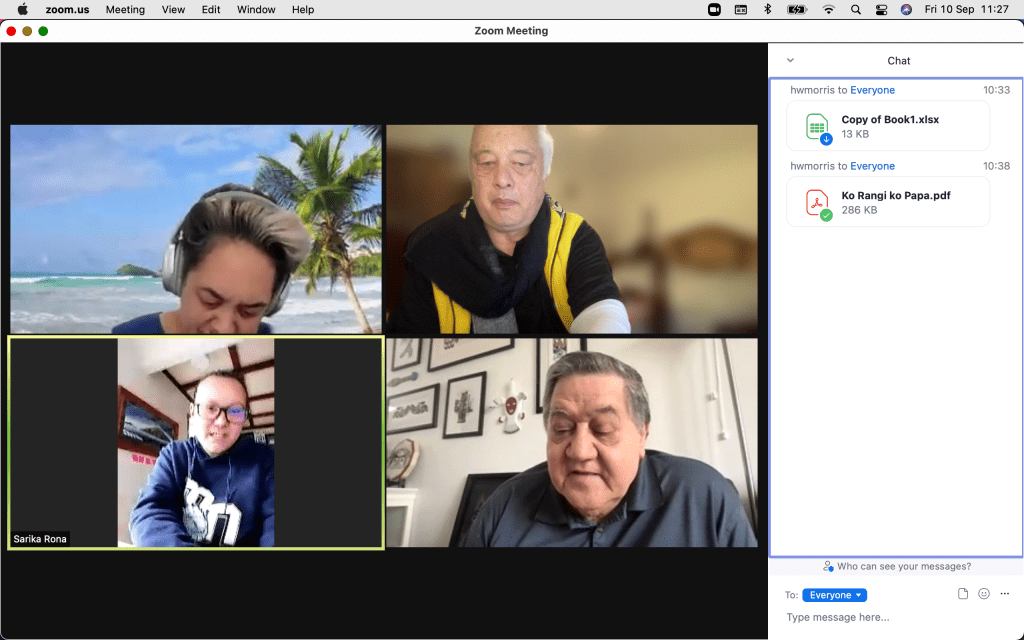Click 'Who can see your messages?' link

tap(902, 566)
